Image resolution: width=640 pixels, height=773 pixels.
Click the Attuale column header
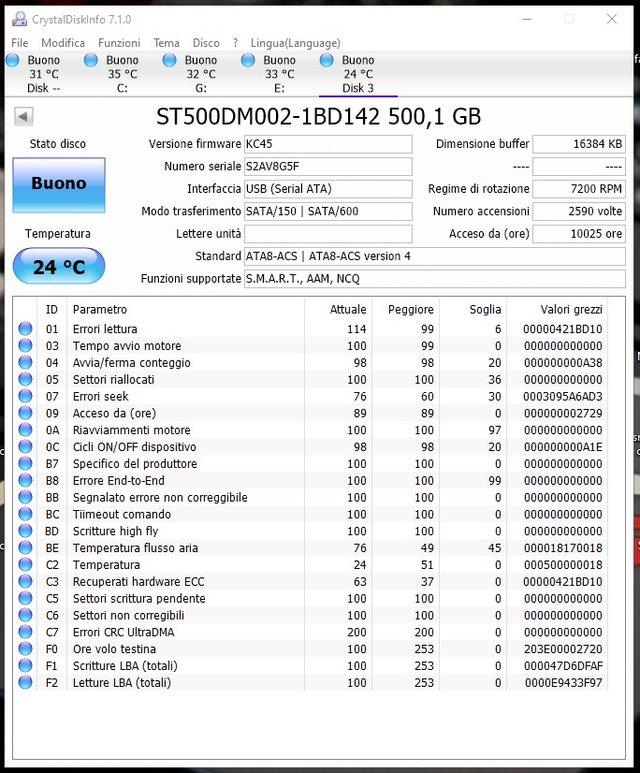(338, 309)
